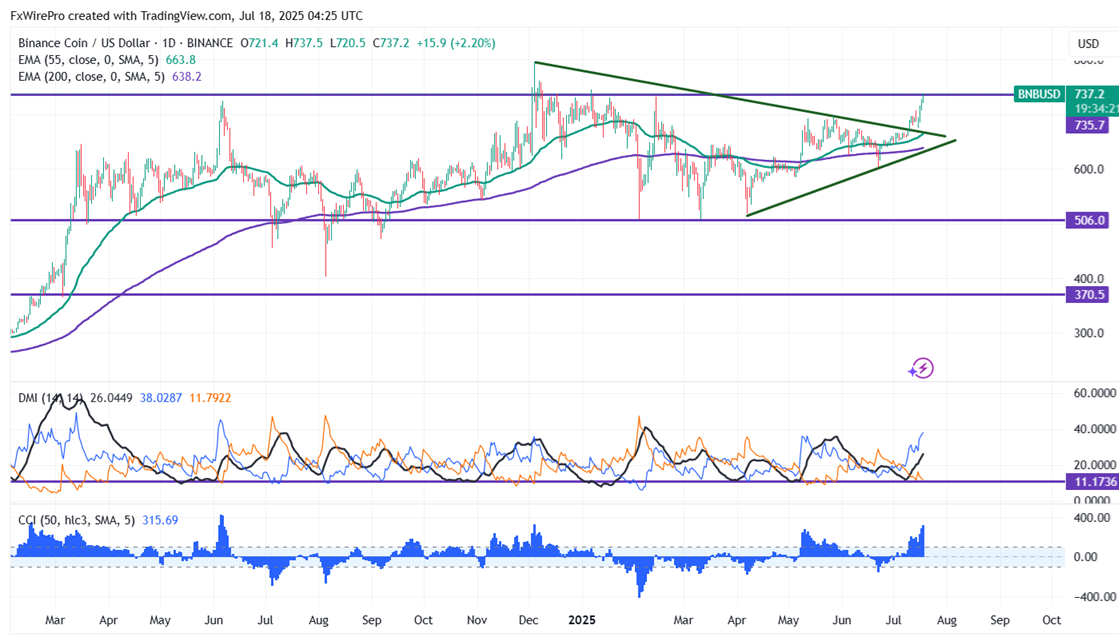Click the 315.69 CCI value
Image resolution: width=1119 pixels, height=639 pixels.
[161, 520]
